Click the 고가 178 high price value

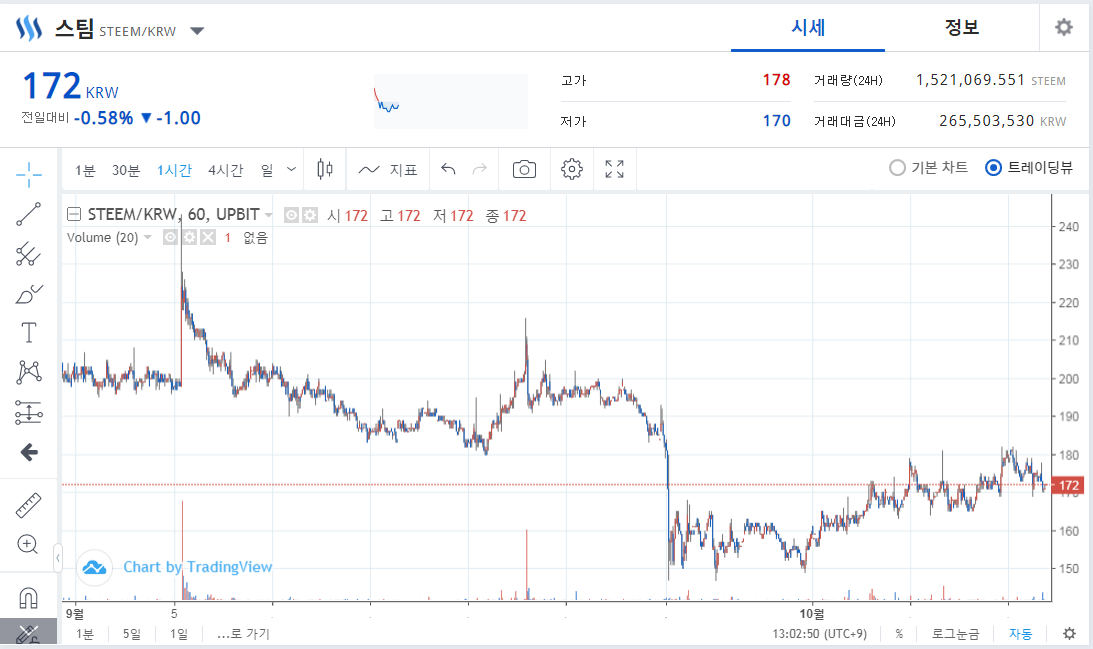pos(777,80)
